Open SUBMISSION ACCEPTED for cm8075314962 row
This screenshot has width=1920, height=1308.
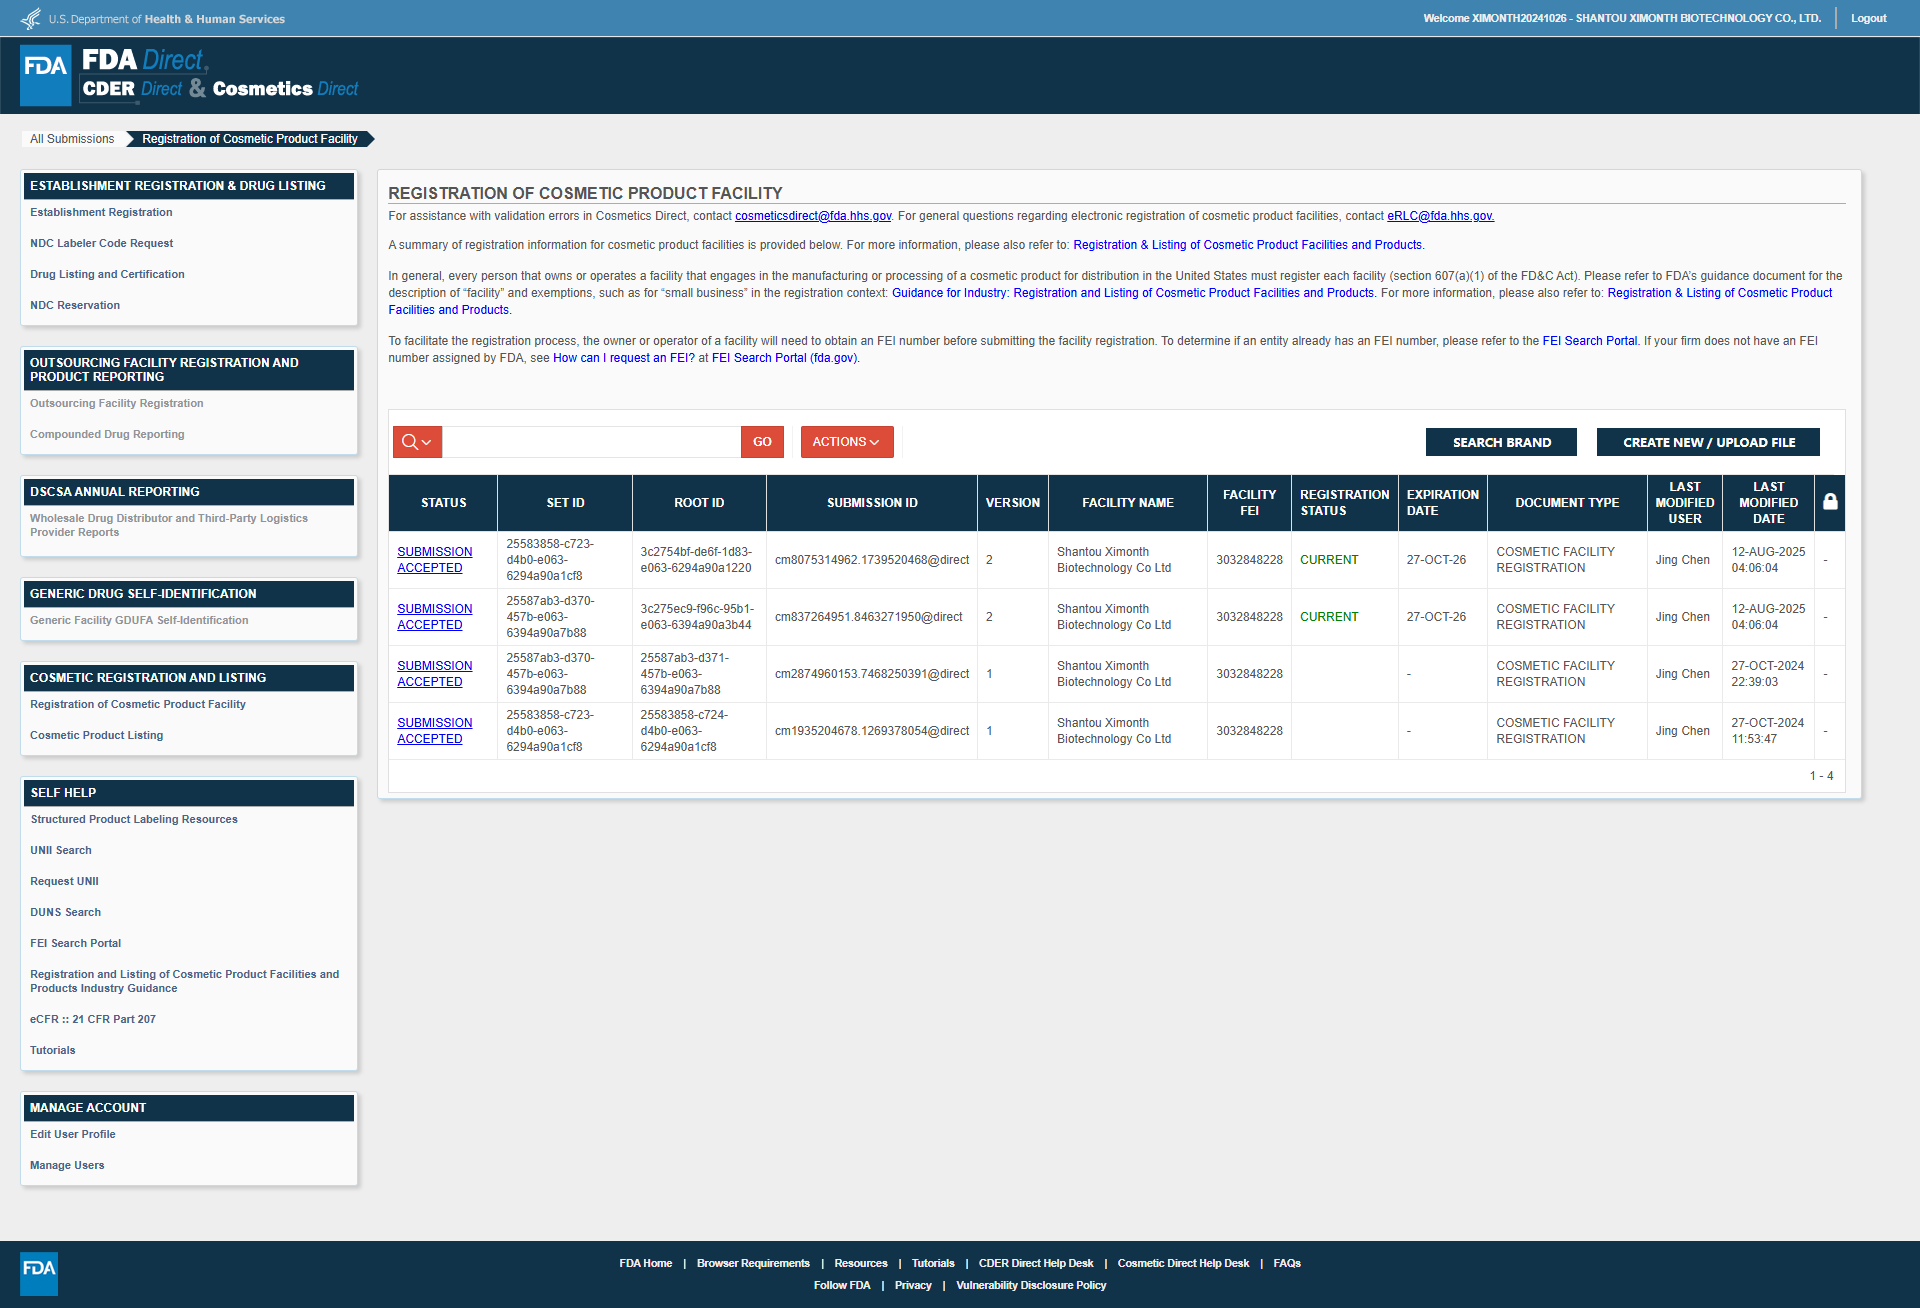(x=435, y=560)
